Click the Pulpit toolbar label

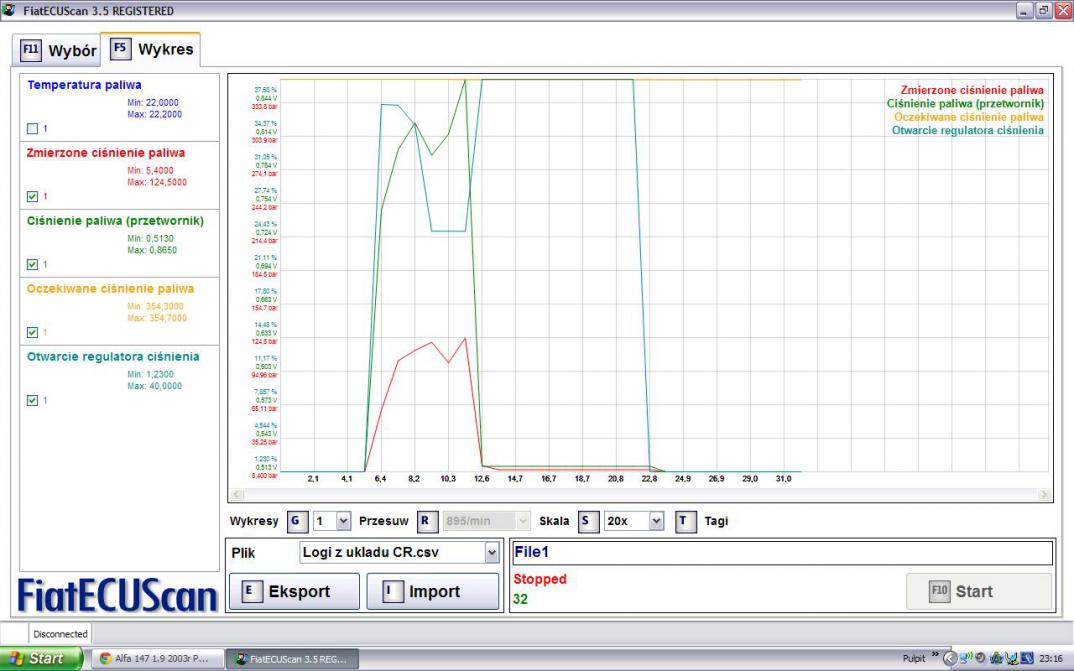point(914,659)
